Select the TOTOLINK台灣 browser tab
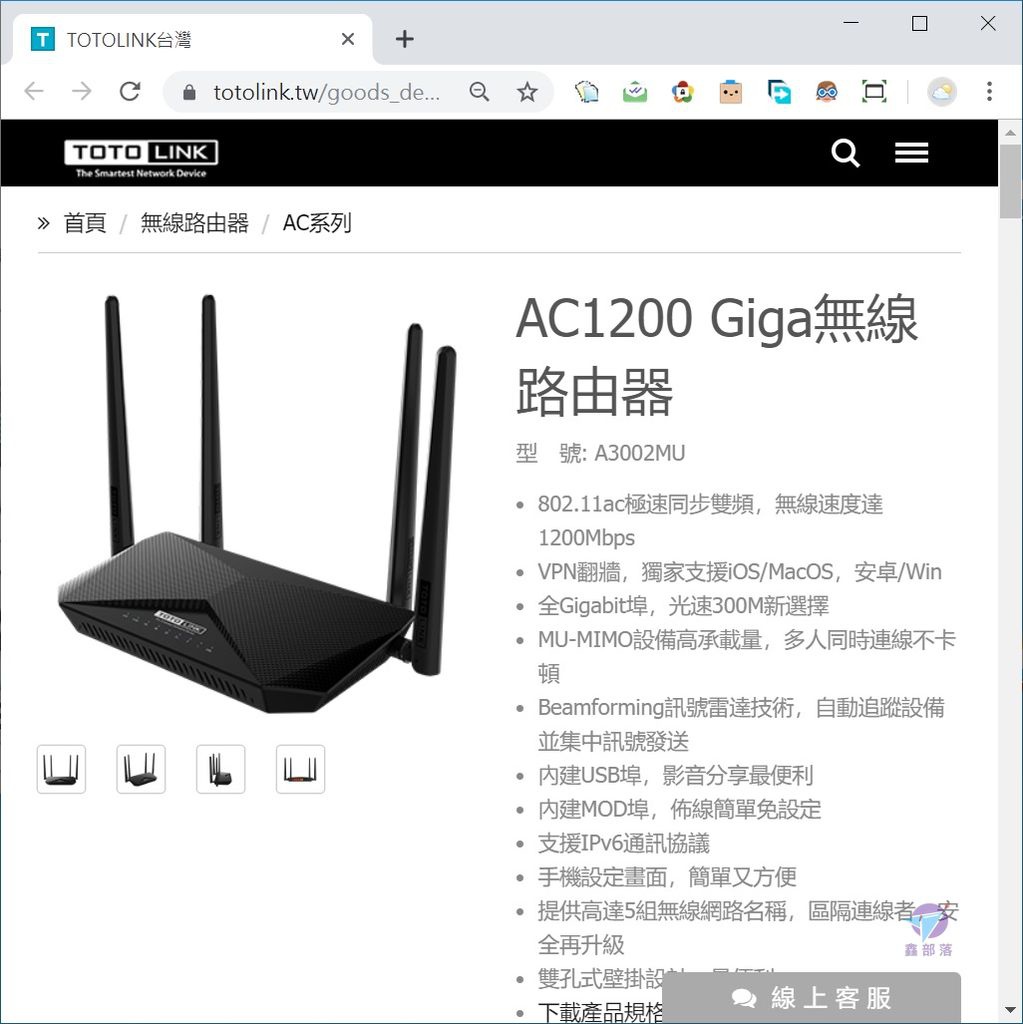Viewport: 1023px width, 1024px height. pos(187,40)
